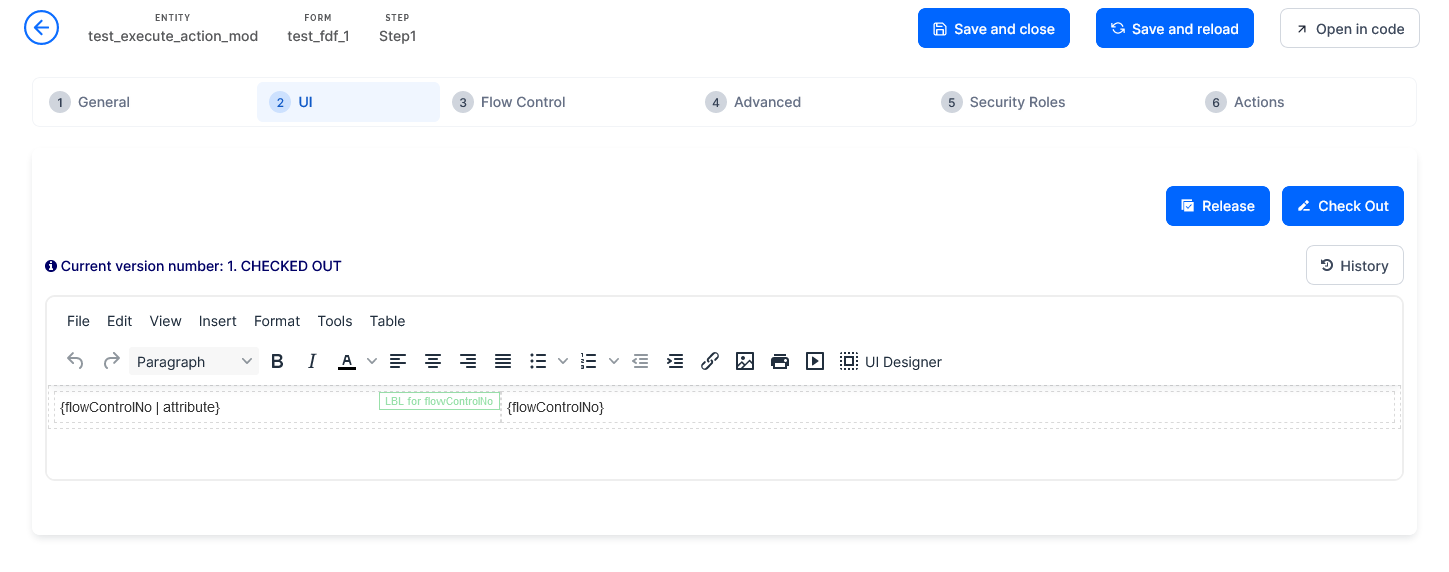
Task: Click the back arrow icon
Action: pos(41,28)
